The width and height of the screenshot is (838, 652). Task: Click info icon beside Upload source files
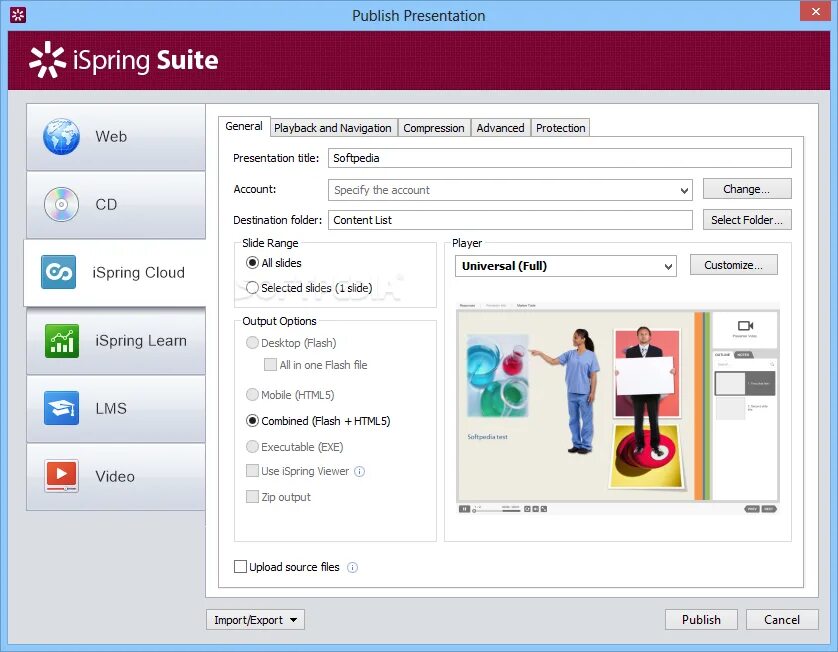pos(352,568)
